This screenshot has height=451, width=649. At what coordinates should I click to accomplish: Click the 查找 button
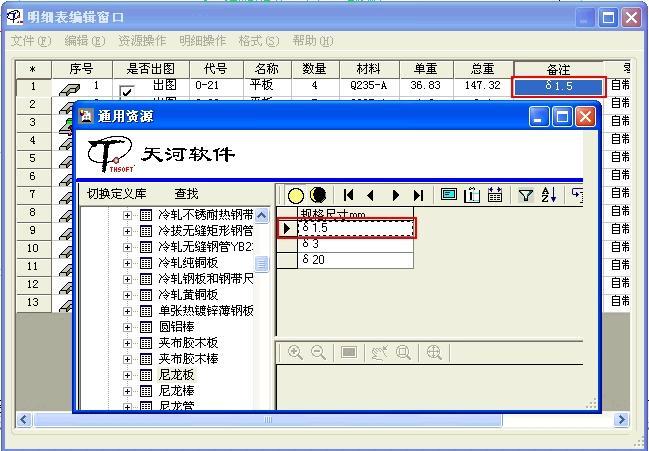point(186,194)
